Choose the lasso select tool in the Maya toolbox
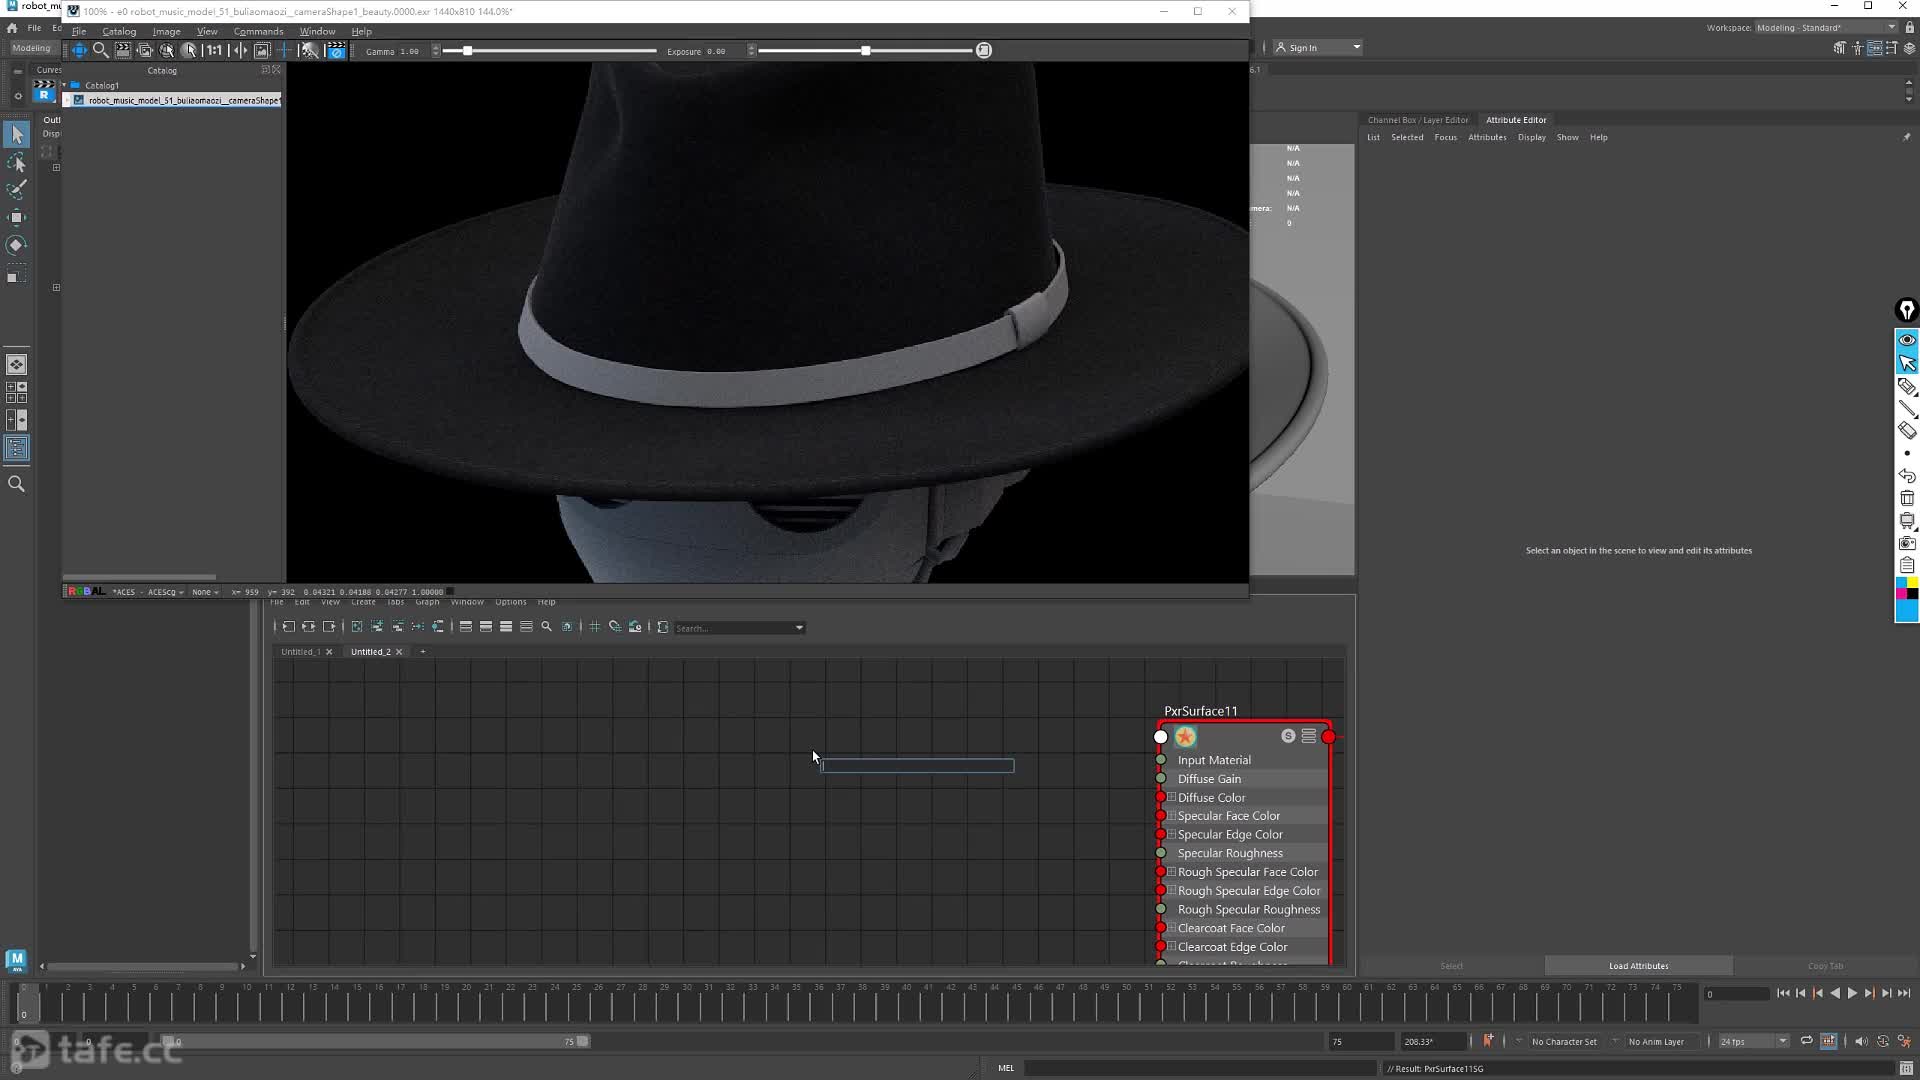The height and width of the screenshot is (1080, 1920). (x=17, y=162)
